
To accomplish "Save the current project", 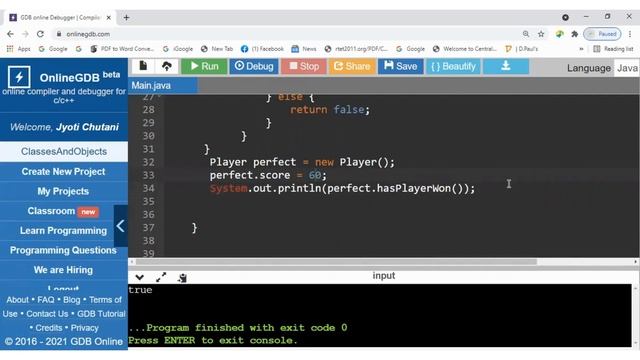I will 400,66.
